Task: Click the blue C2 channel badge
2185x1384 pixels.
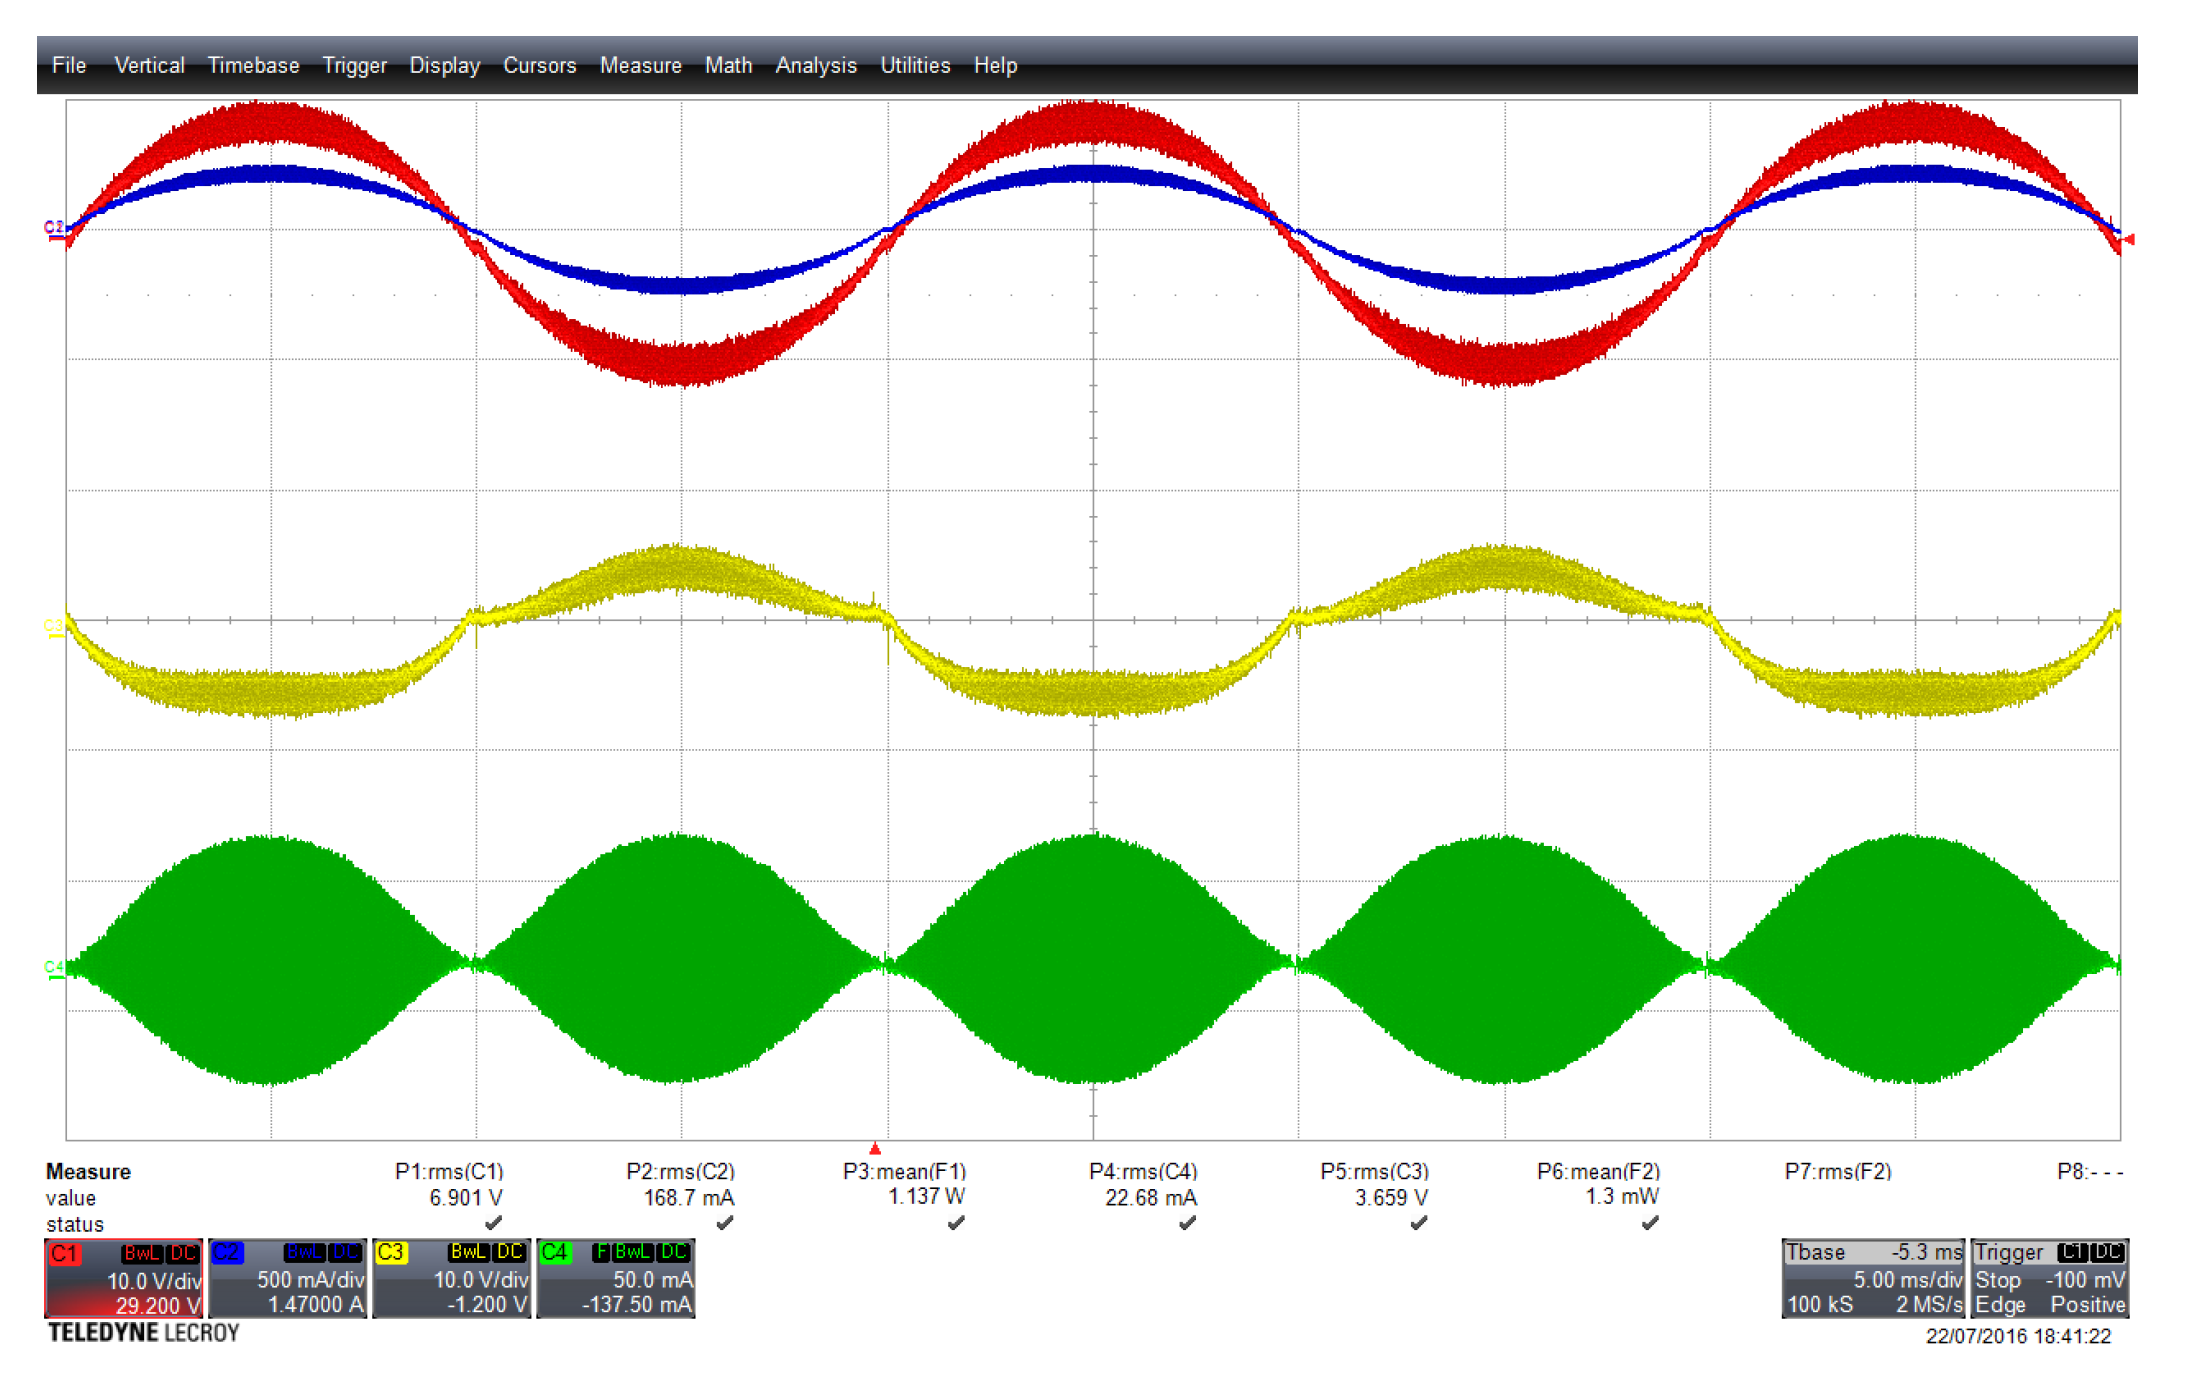Action: (x=228, y=1253)
